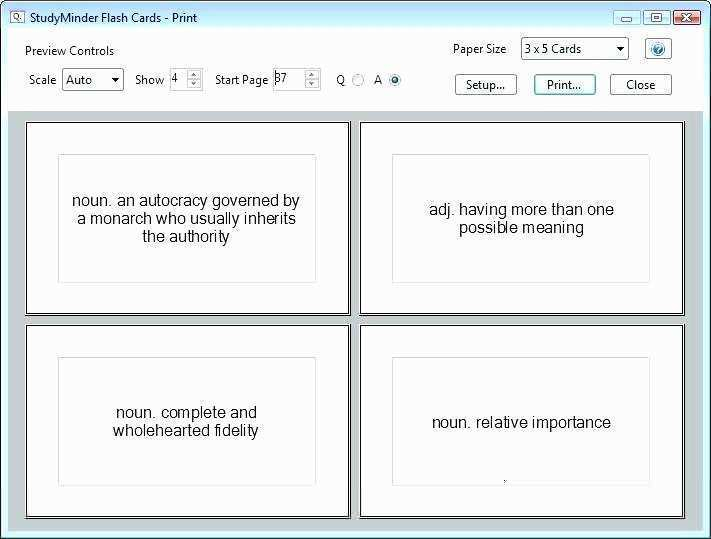The height and width of the screenshot is (539, 711).
Task: Increase the Show count with up arrow
Action: tap(193, 75)
